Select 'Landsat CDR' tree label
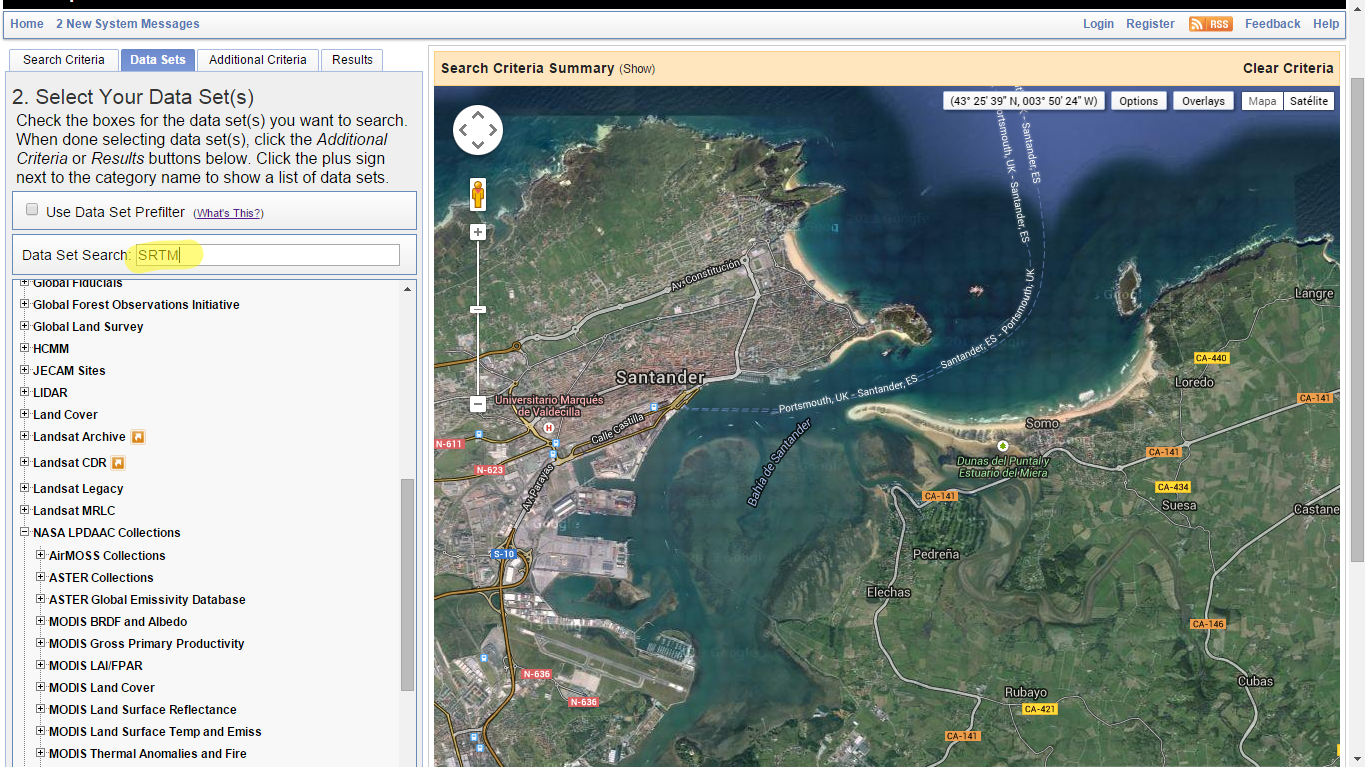The image size is (1365, 767). 69,463
